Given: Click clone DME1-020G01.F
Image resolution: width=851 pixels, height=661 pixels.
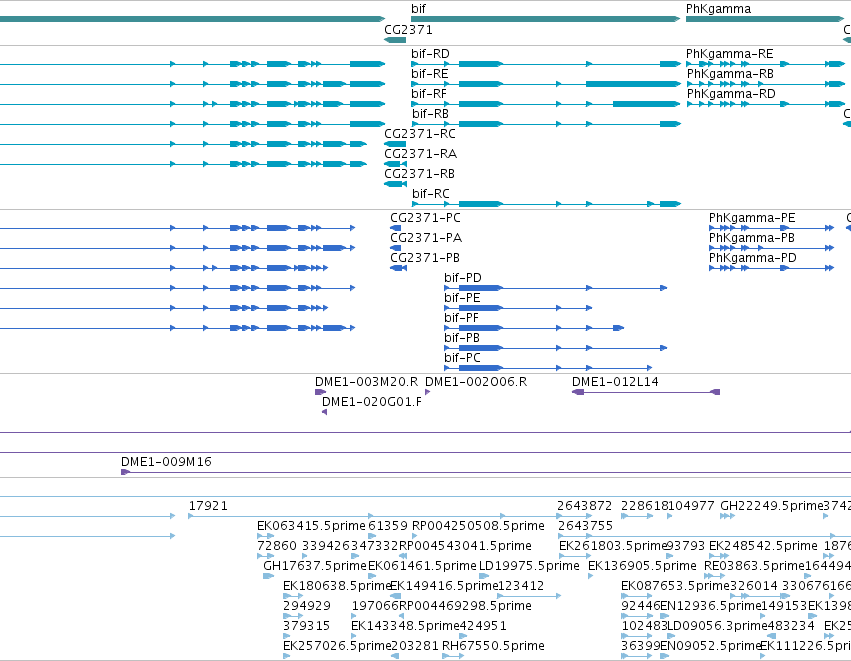Looking at the screenshot, I should point(371,402).
